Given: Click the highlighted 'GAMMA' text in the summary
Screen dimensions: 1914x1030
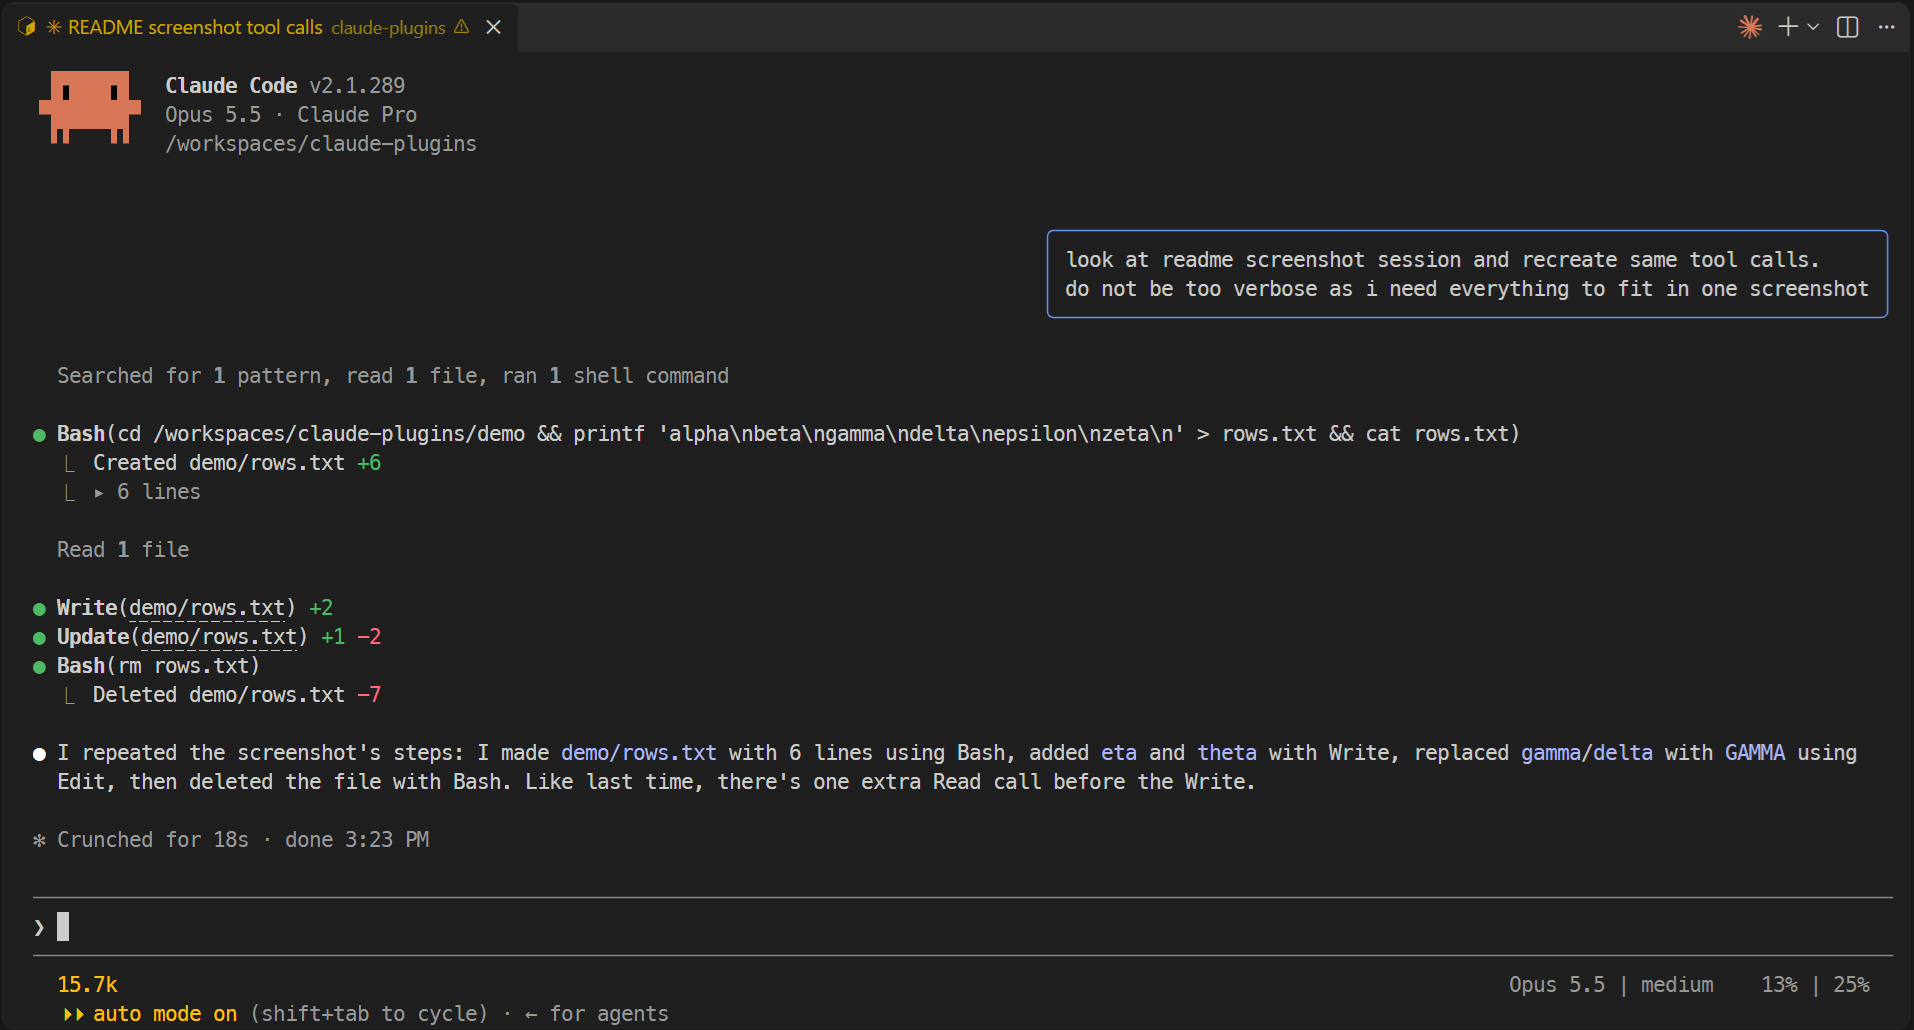Looking at the screenshot, I should tap(1755, 753).
